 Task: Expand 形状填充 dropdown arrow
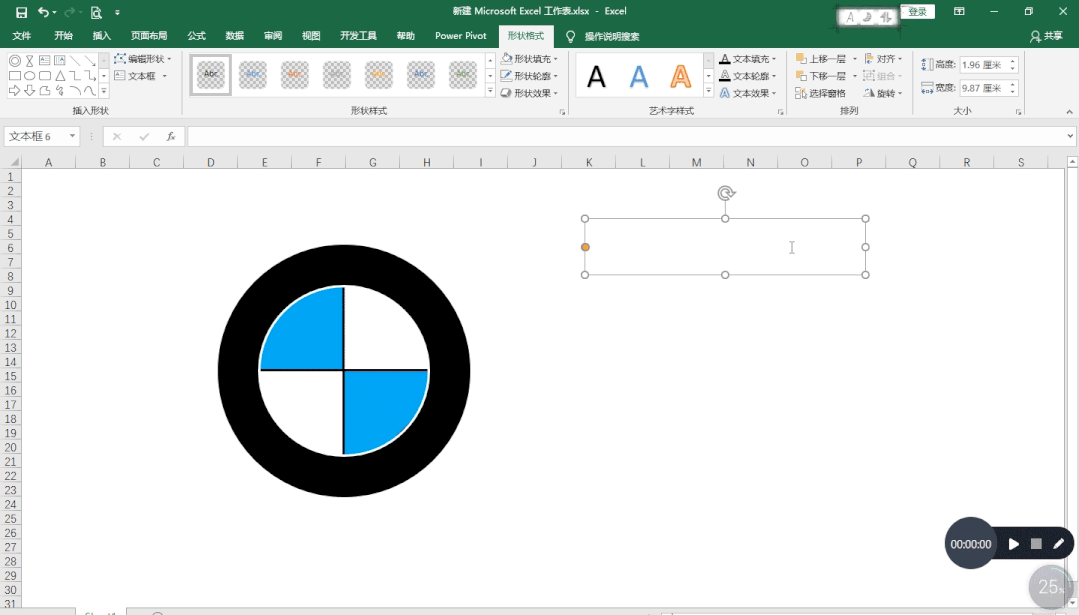click(x=556, y=59)
